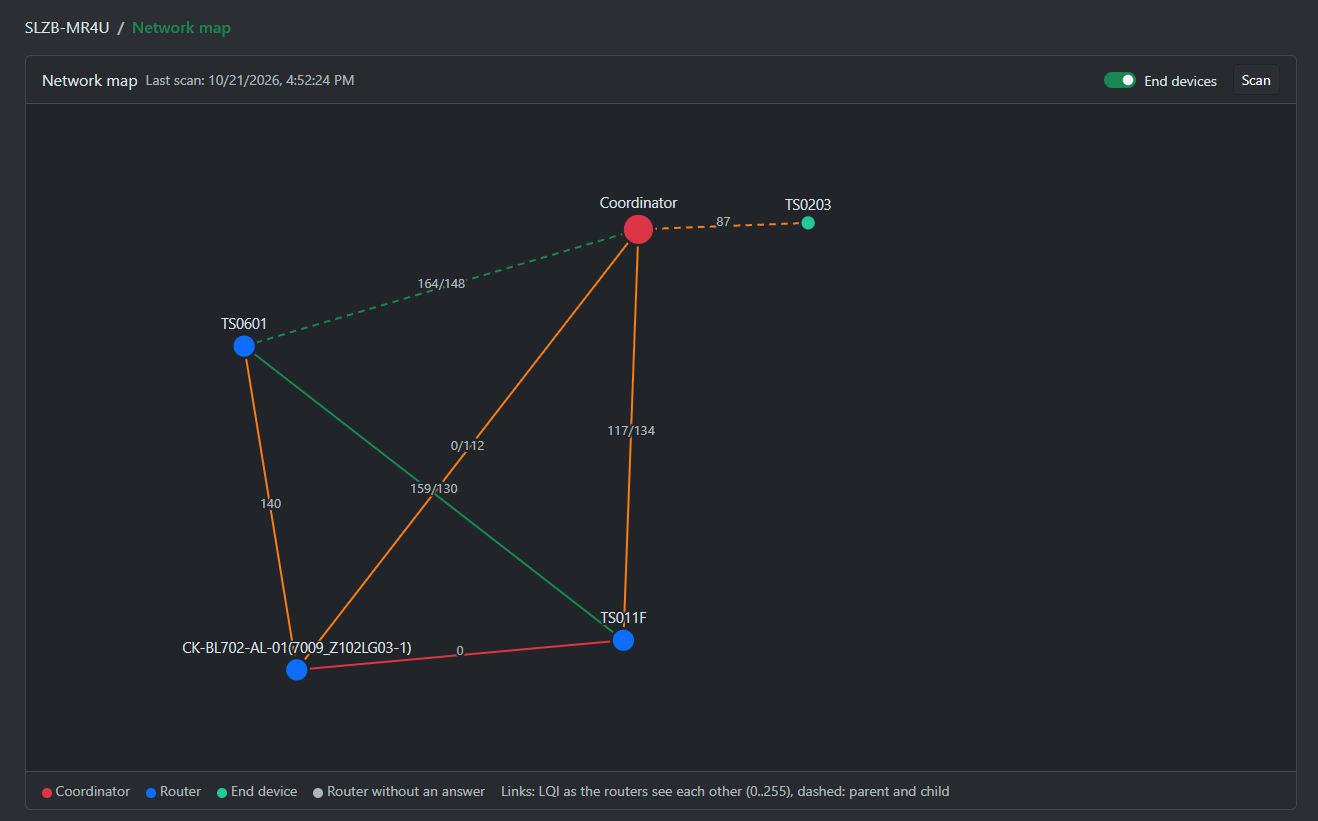The width and height of the screenshot is (1318, 821).
Task: Click the Router without an answer legend
Action: tap(399, 791)
